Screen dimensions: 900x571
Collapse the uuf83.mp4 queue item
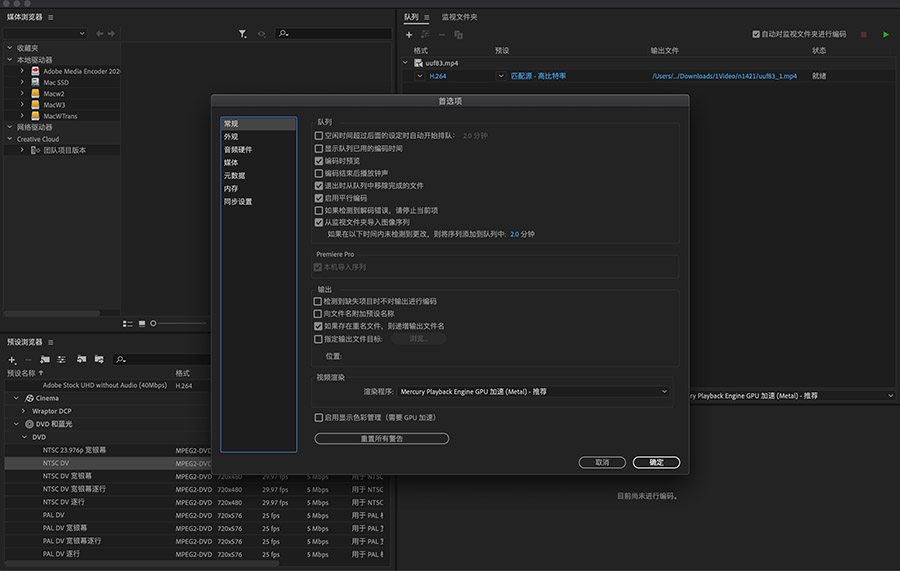[405, 63]
